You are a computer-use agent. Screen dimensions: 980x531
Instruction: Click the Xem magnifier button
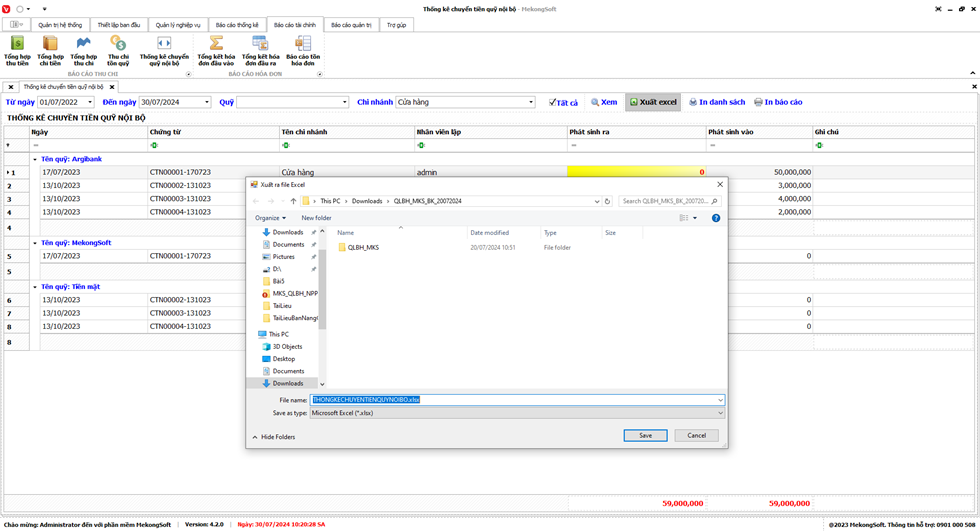click(x=604, y=102)
